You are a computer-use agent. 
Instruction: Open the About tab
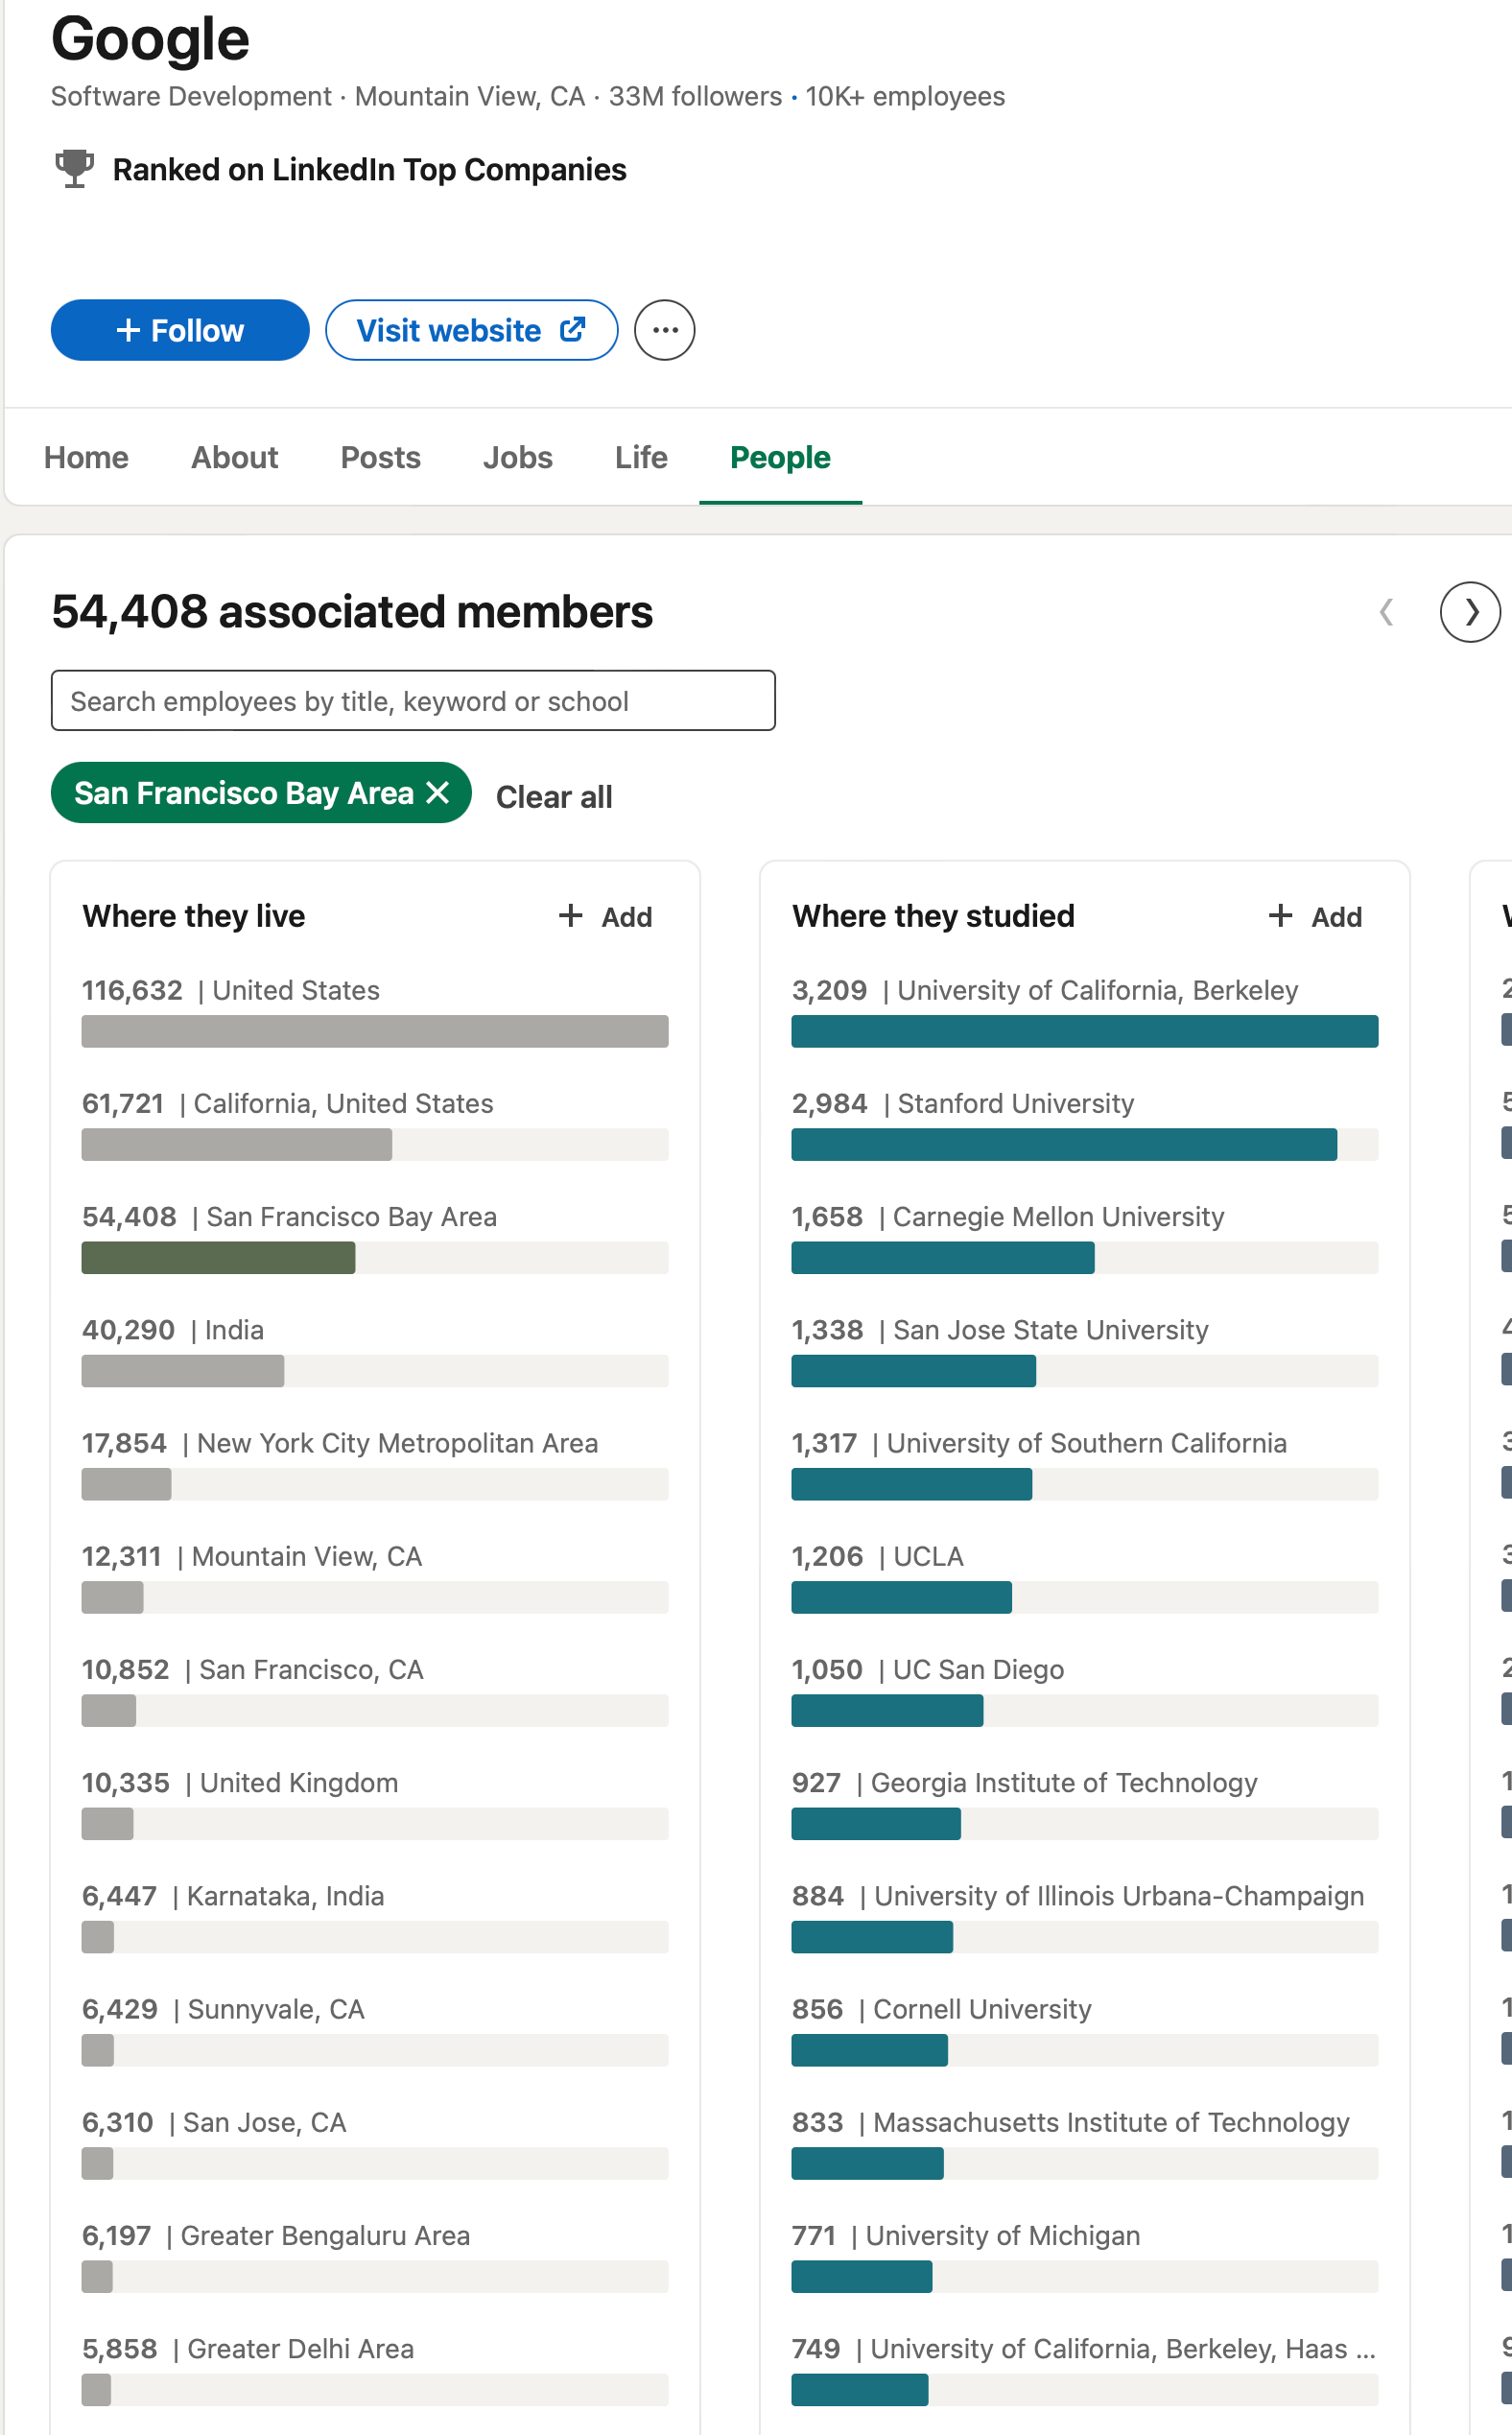point(234,457)
